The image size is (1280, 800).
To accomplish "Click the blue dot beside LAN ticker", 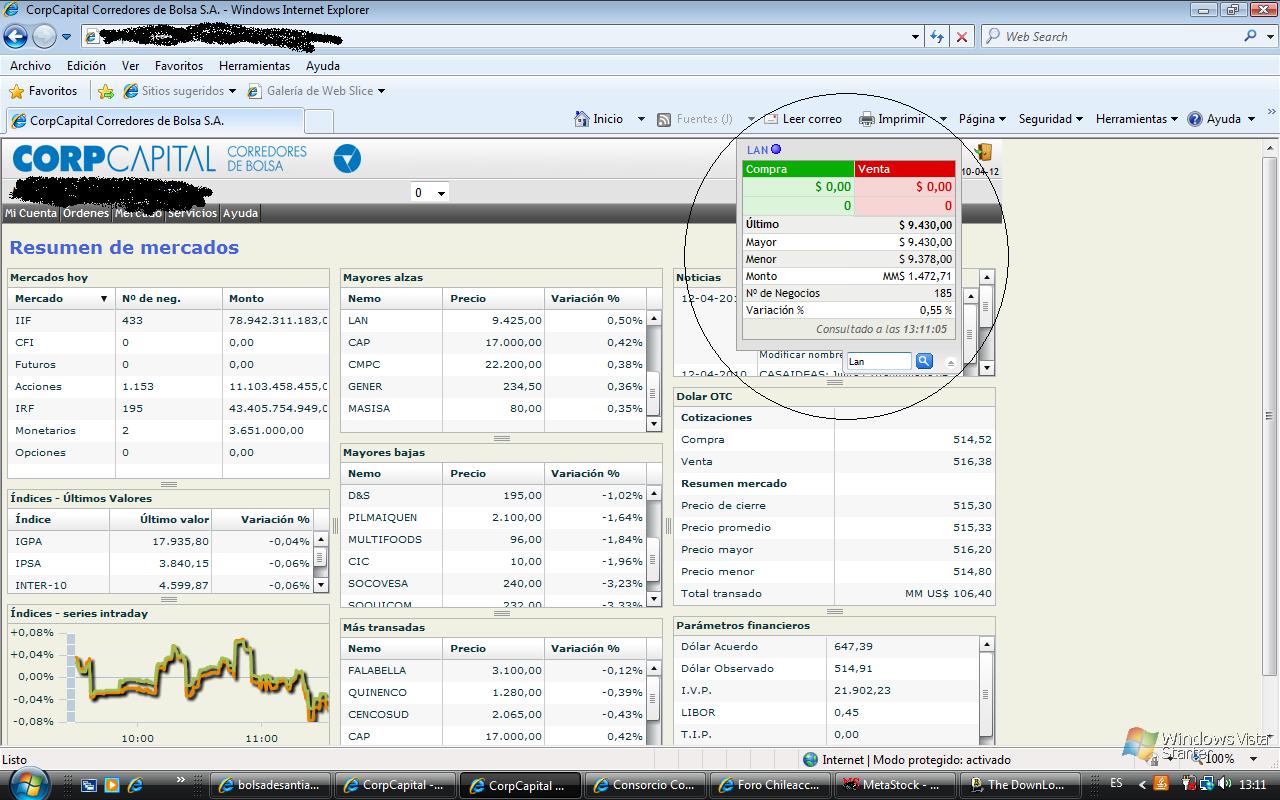I will (x=776, y=150).
